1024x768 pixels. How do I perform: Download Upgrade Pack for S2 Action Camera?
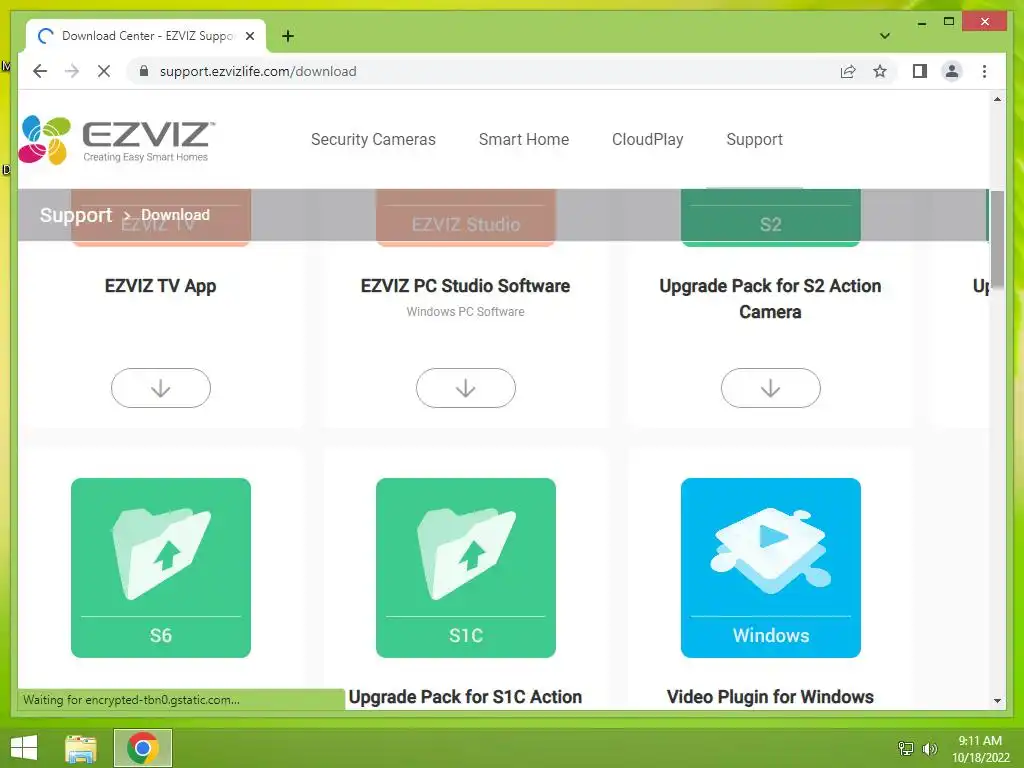(x=771, y=388)
